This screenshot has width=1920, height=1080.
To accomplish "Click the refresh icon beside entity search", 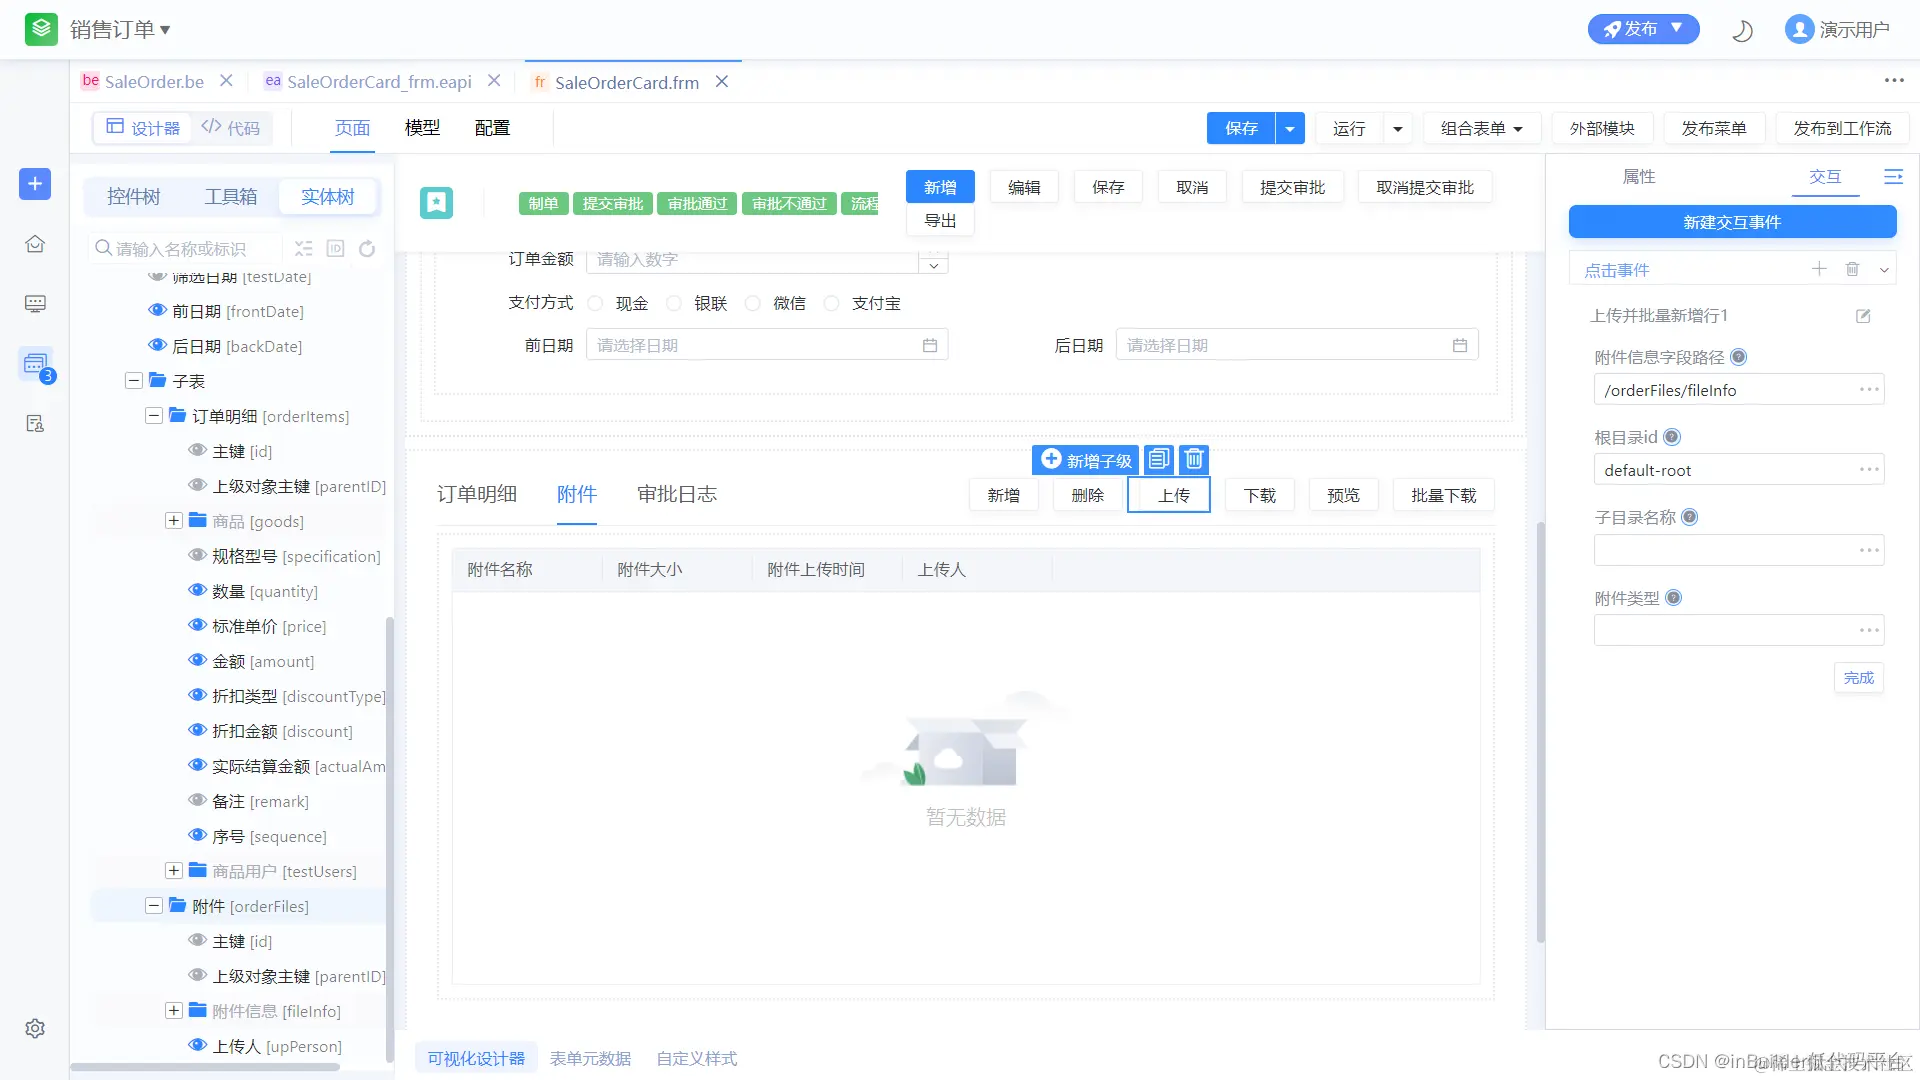I will click(367, 249).
